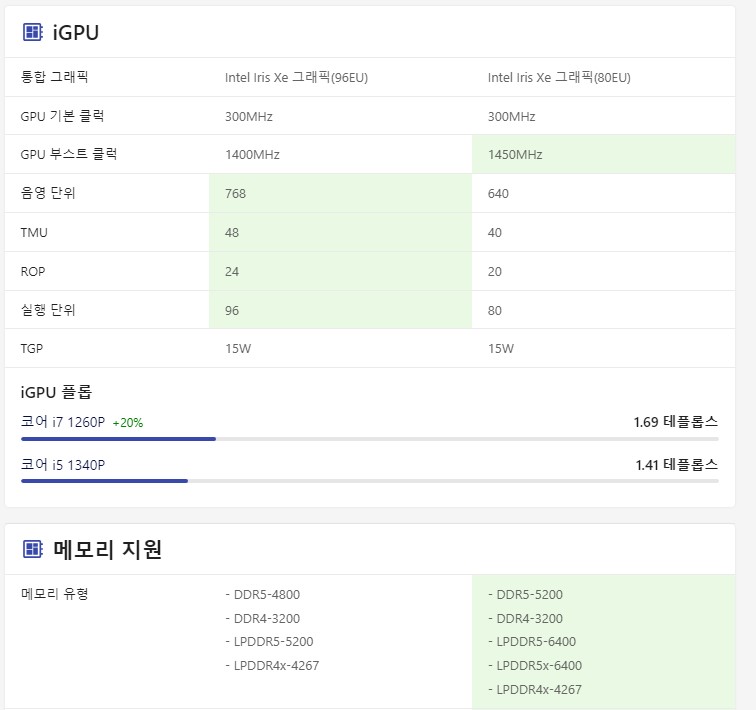The height and width of the screenshot is (710, 756).
Task: Click Intel Iris Xe 그래픽(80EU) cell
Action: tap(559, 78)
